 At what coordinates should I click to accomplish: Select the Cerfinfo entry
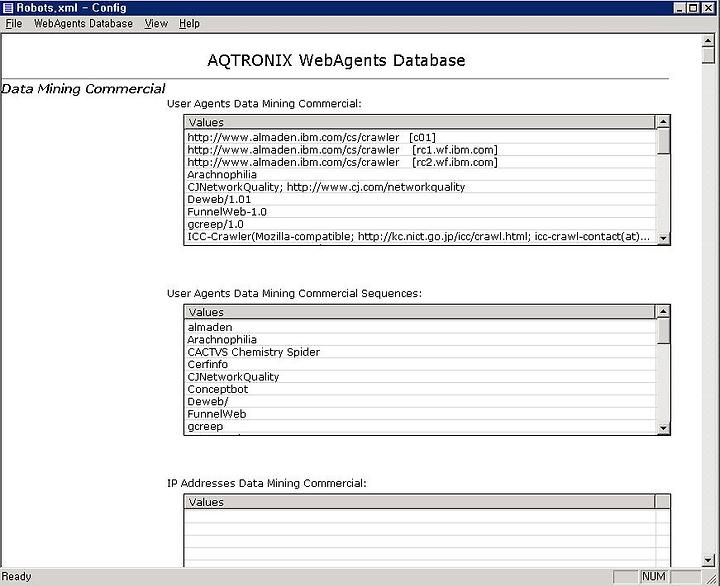click(421, 364)
